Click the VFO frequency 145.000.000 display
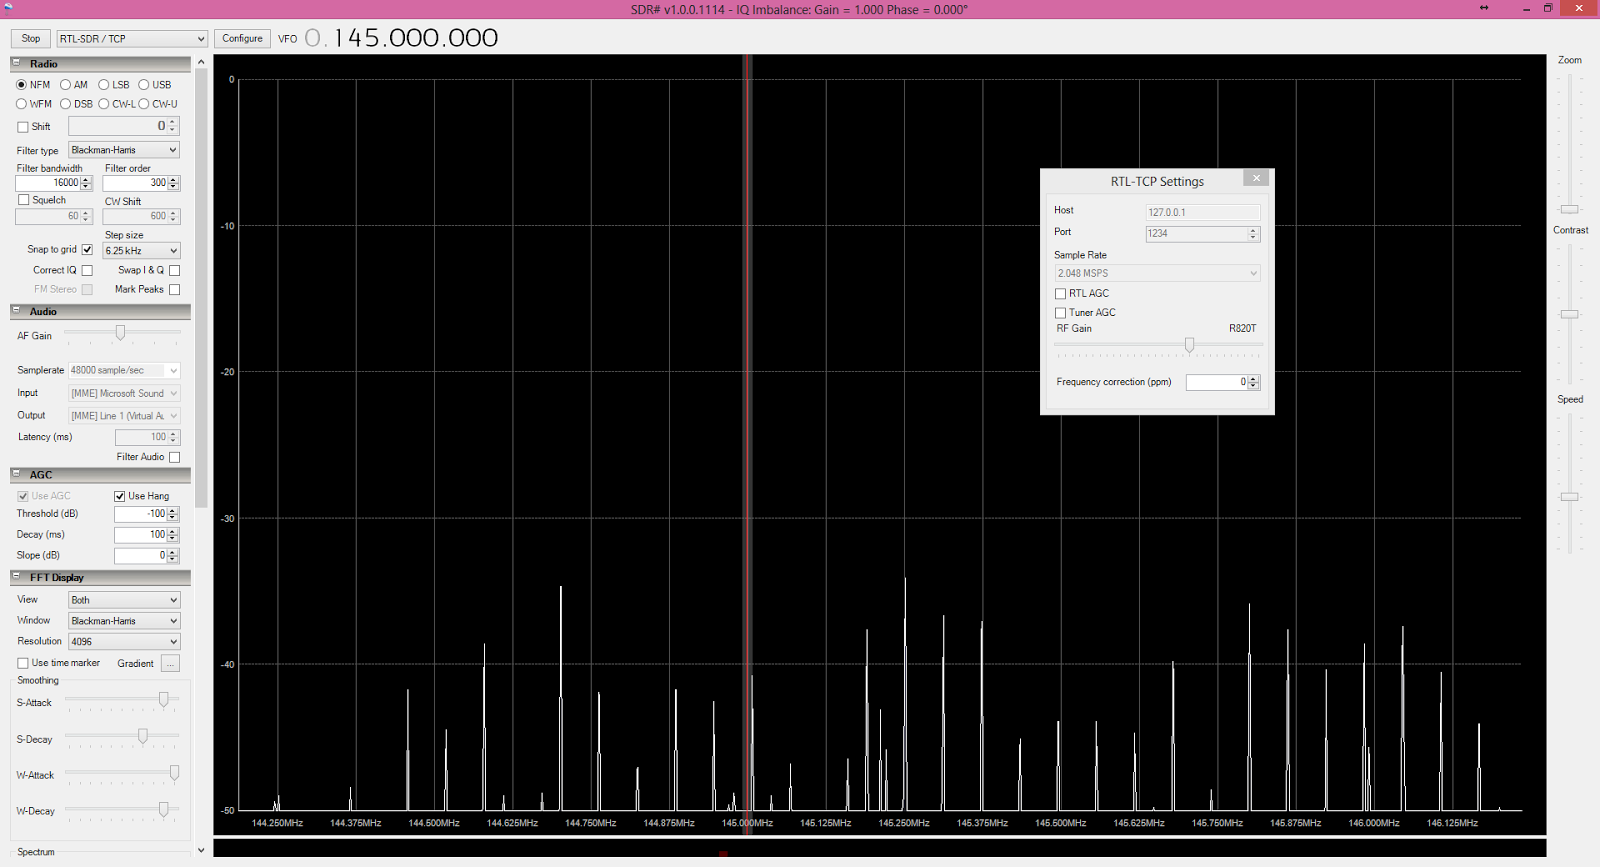Image resolution: width=1600 pixels, height=867 pixels. tap(402, 38)
